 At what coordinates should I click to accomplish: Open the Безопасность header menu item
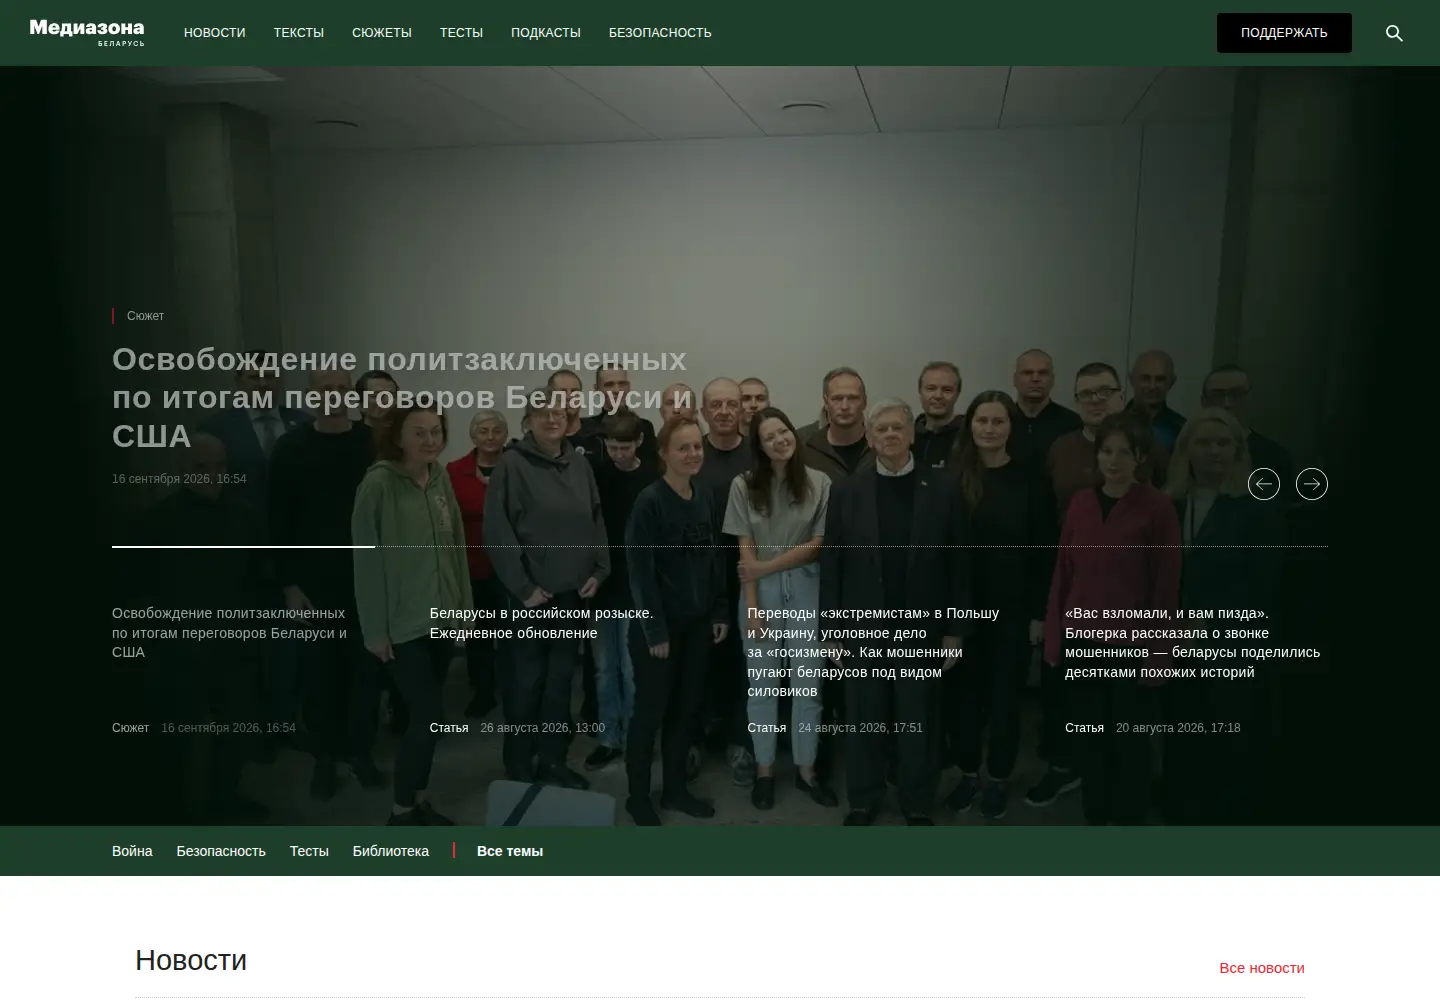coord(660,33)
